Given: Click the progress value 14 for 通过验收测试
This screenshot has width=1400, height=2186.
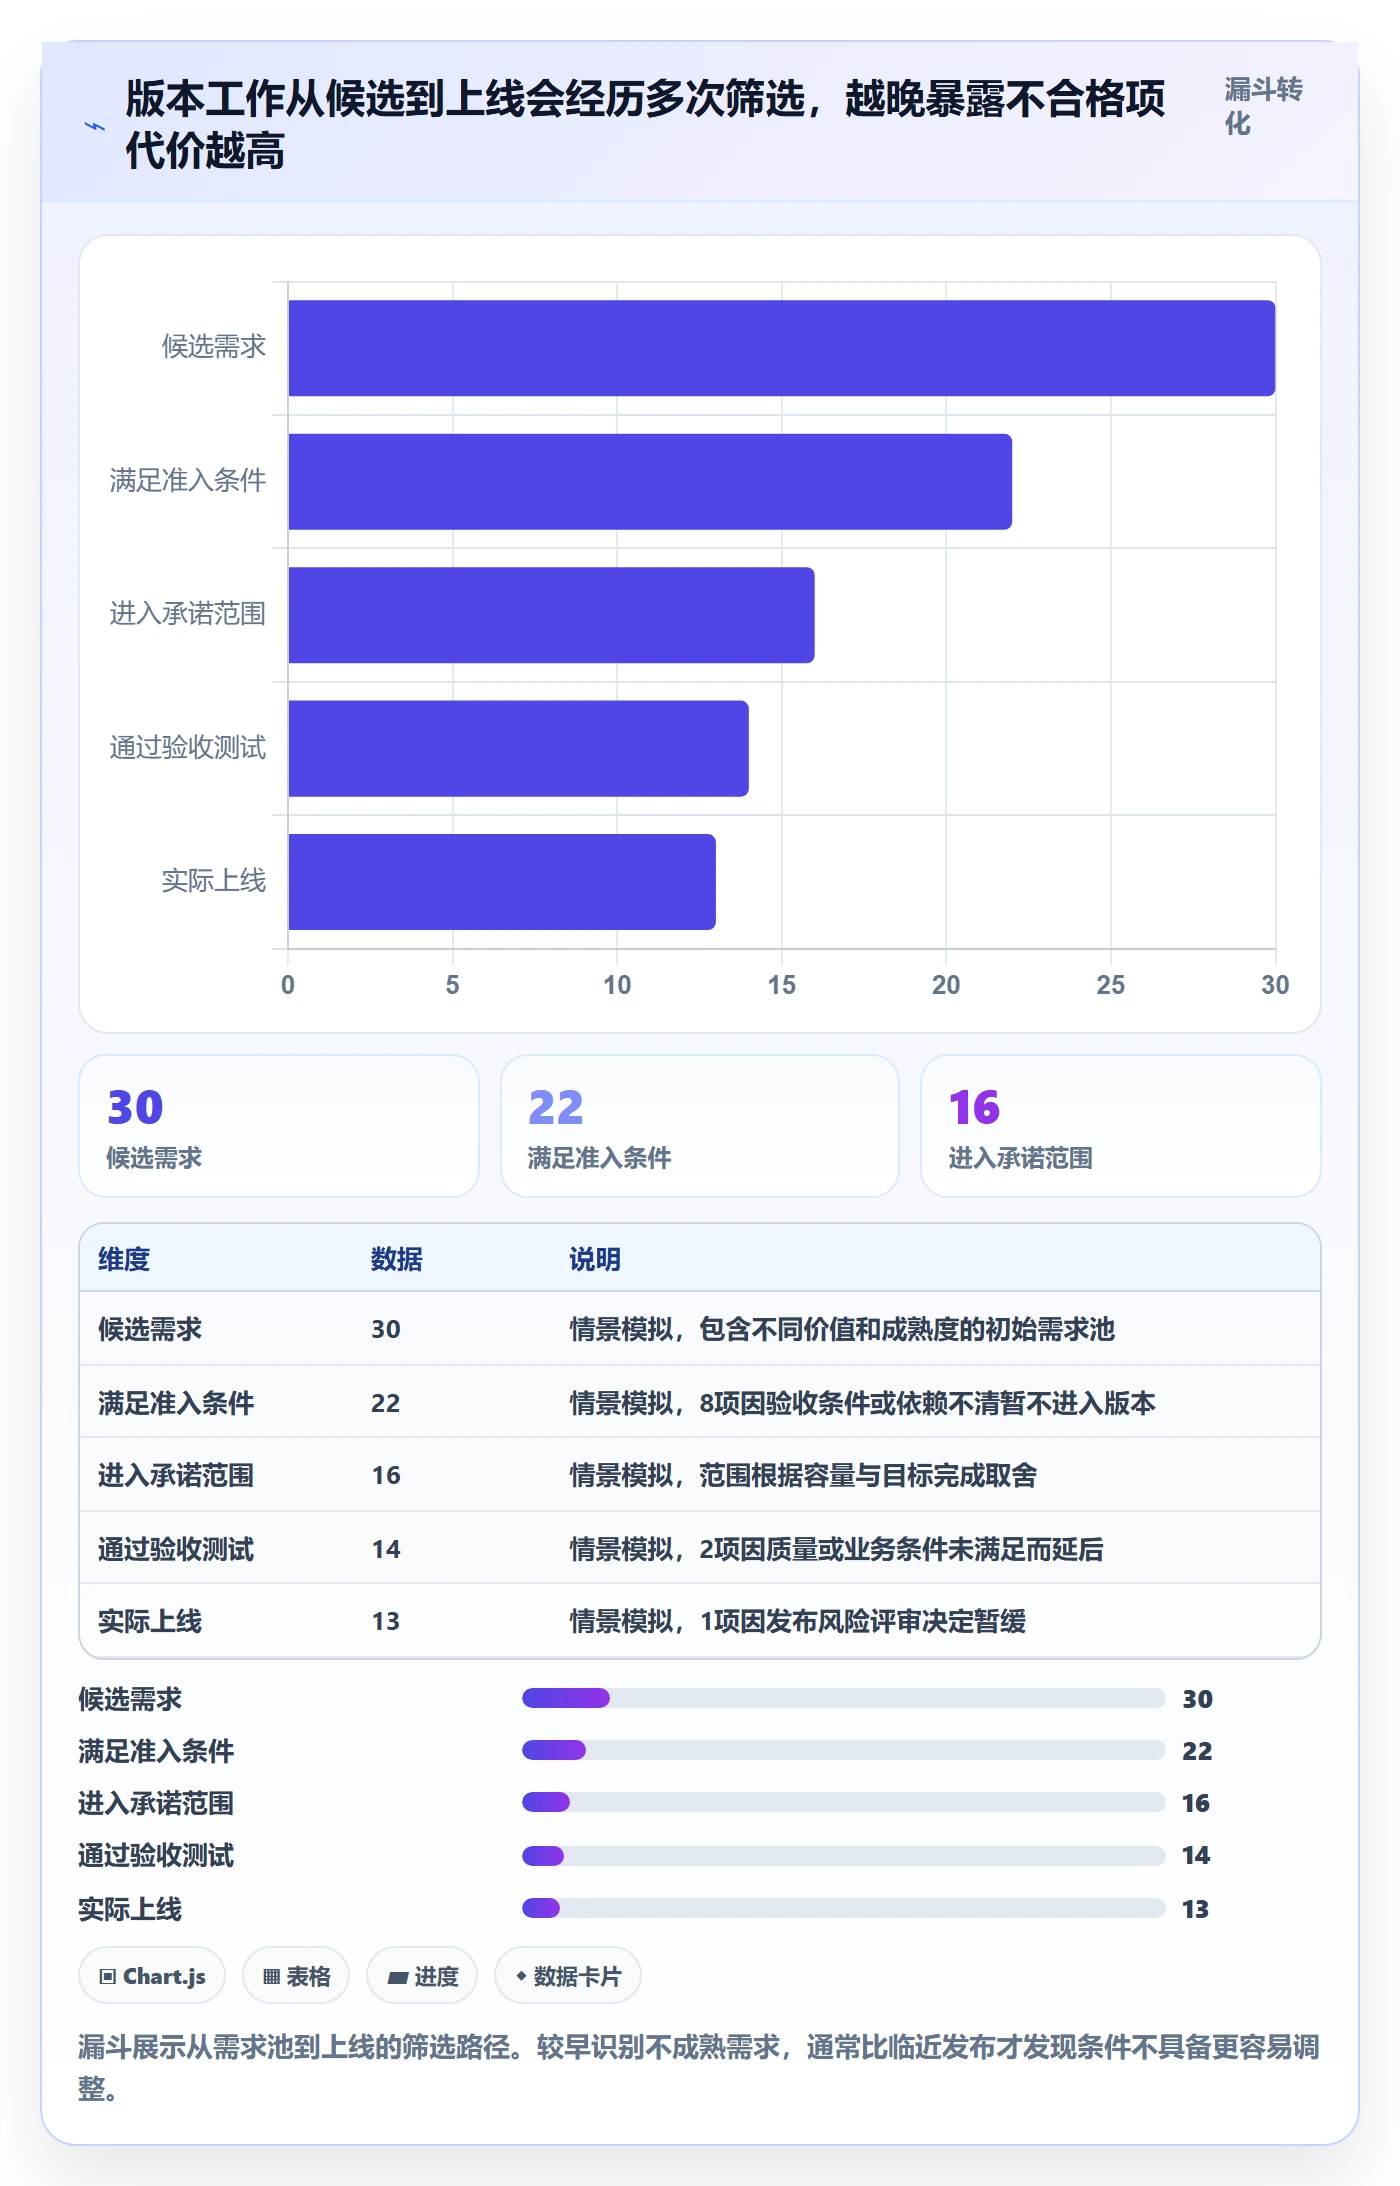Looking at the screenshot, I should pos(1196,1855).
